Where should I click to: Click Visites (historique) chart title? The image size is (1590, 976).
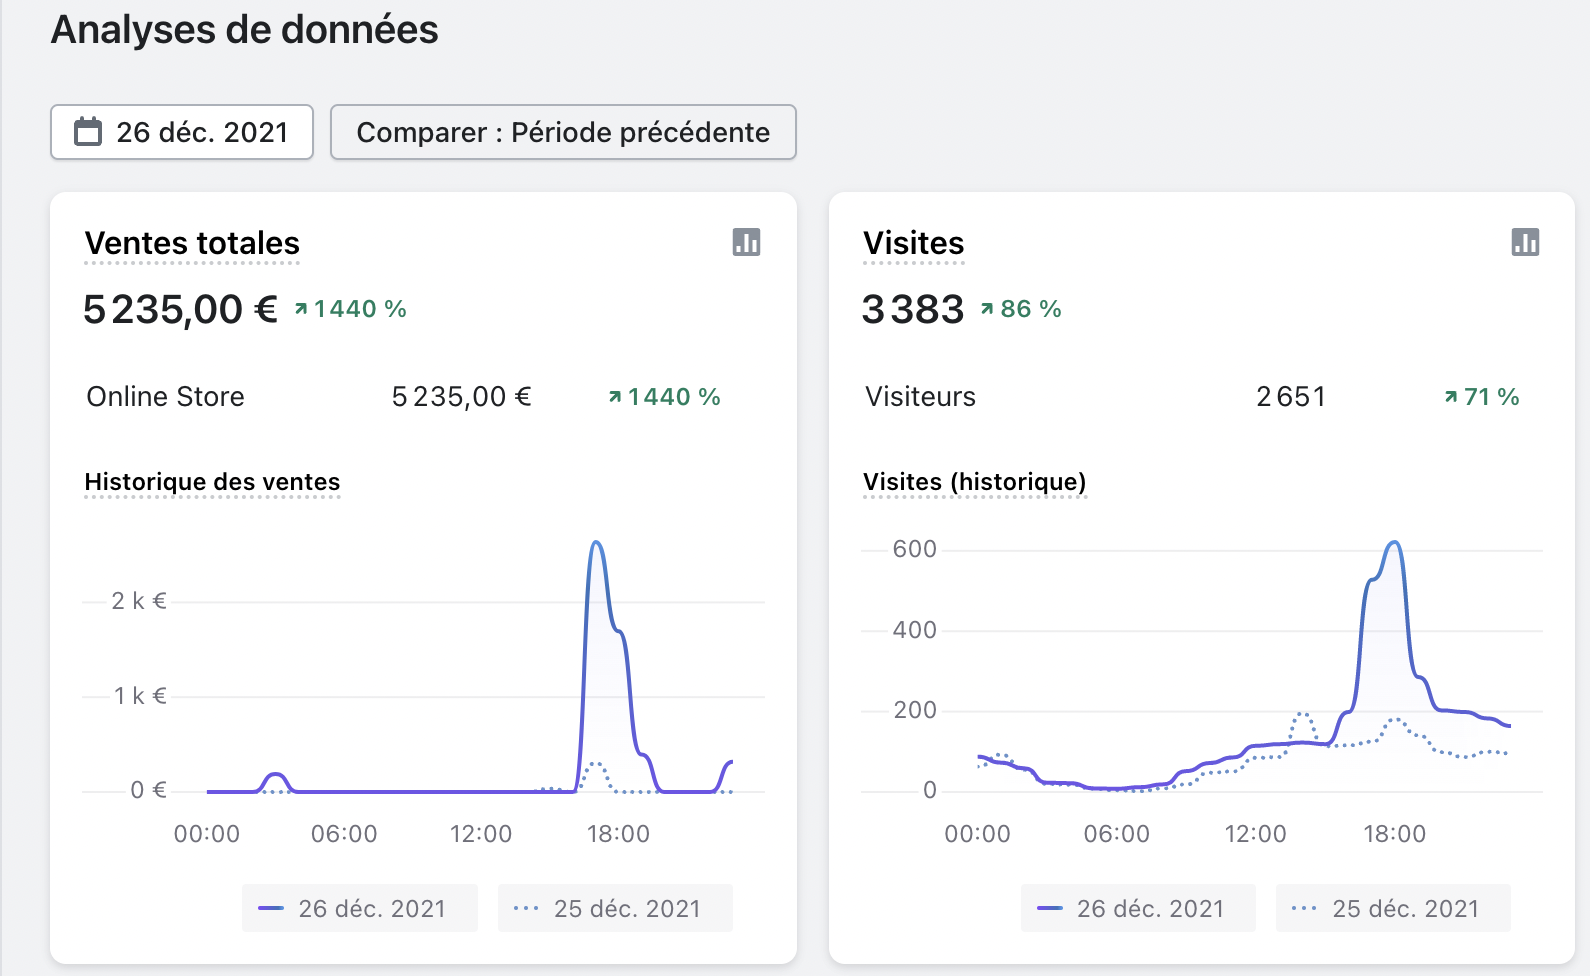(974, 482)
